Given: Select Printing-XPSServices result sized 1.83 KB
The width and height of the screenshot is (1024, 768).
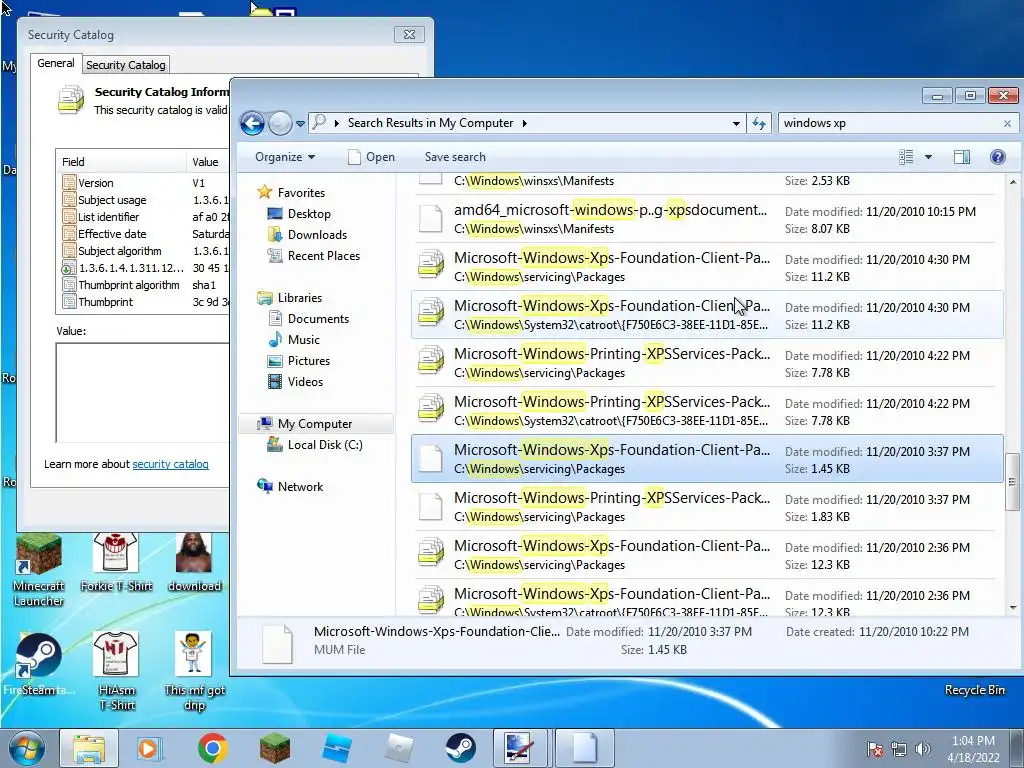Looking at the screenshot, I should pos(707,507).
